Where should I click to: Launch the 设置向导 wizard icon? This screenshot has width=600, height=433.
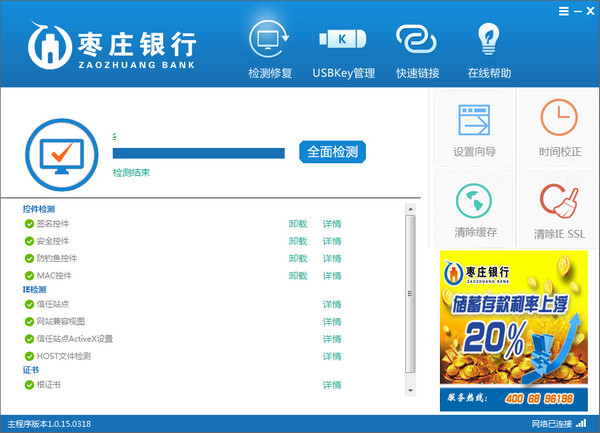[x=474, y=120]
